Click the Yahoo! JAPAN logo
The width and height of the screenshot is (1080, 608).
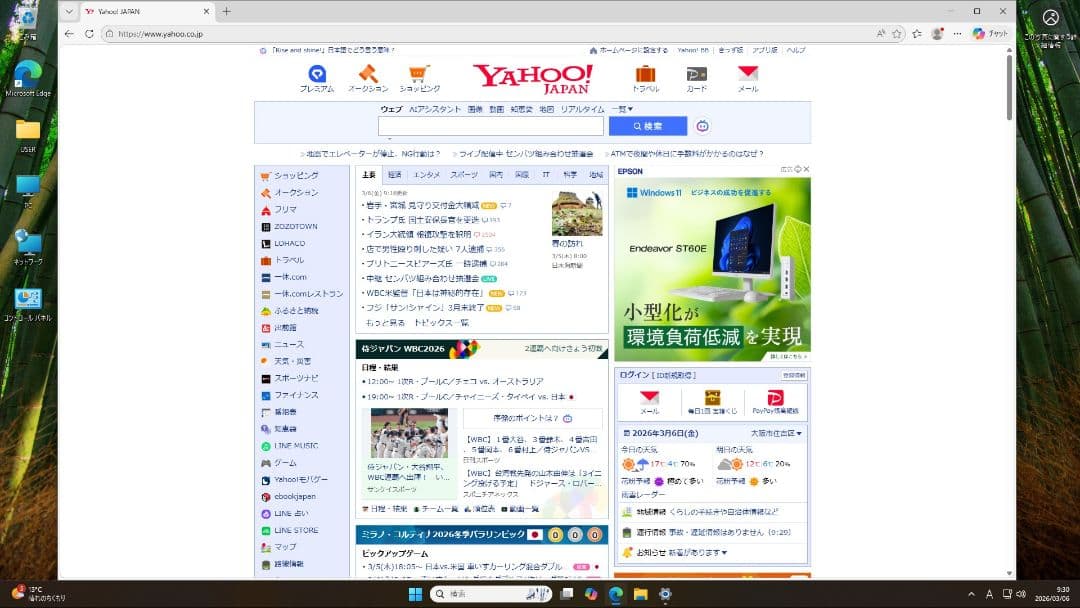[x=532, y=78]
